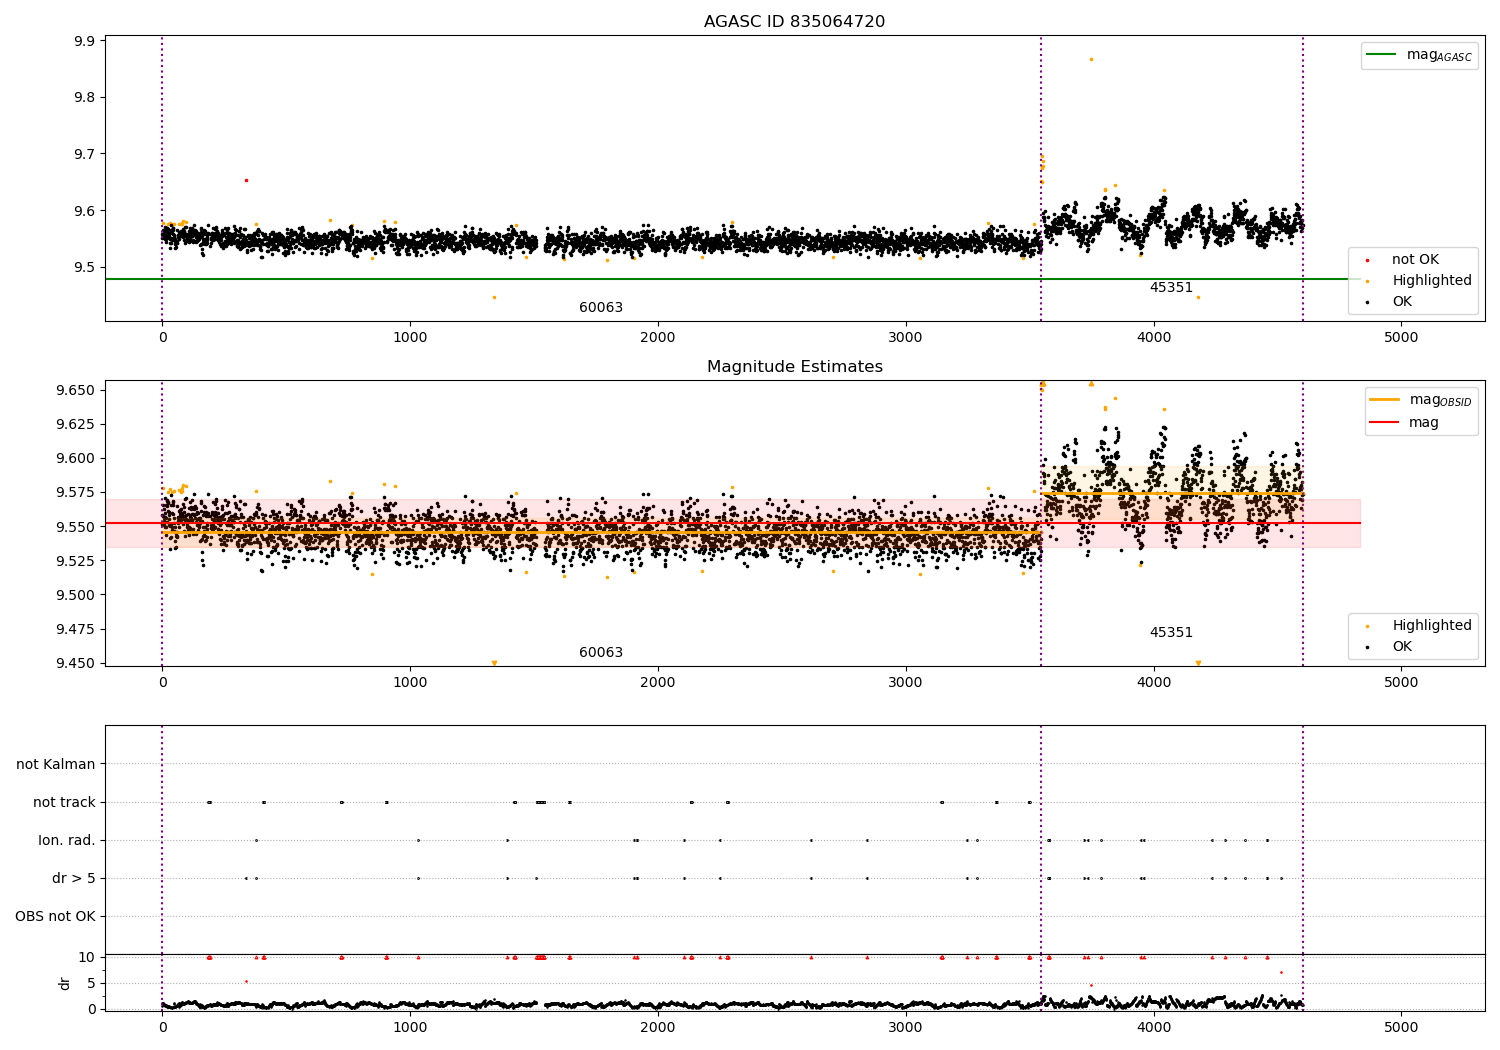Click the orange outlier point near 9.87
The height and width of the screenshot is (1050, 1500).
coord(1091,59)
